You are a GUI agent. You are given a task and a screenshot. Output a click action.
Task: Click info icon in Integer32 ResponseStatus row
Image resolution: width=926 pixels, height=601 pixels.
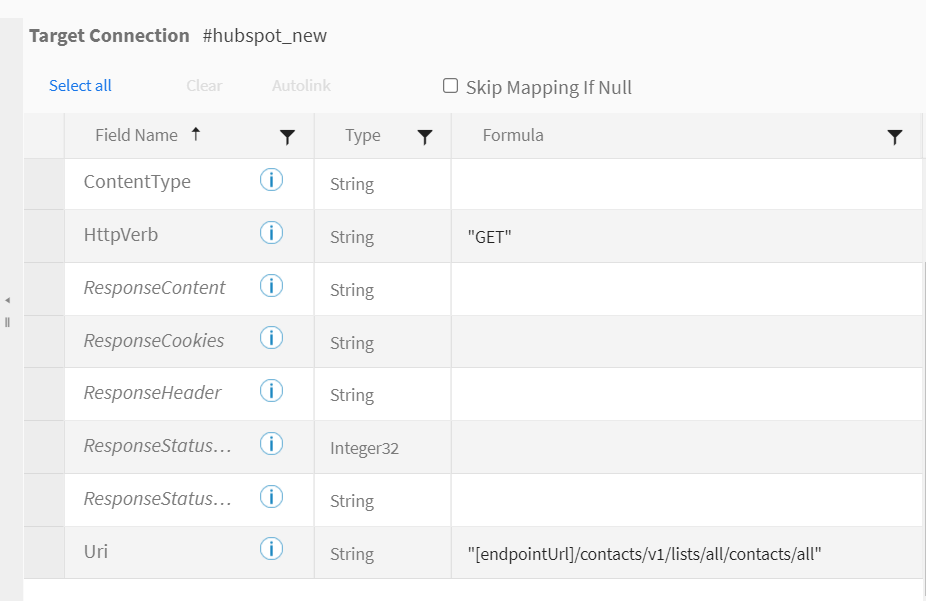271,444
